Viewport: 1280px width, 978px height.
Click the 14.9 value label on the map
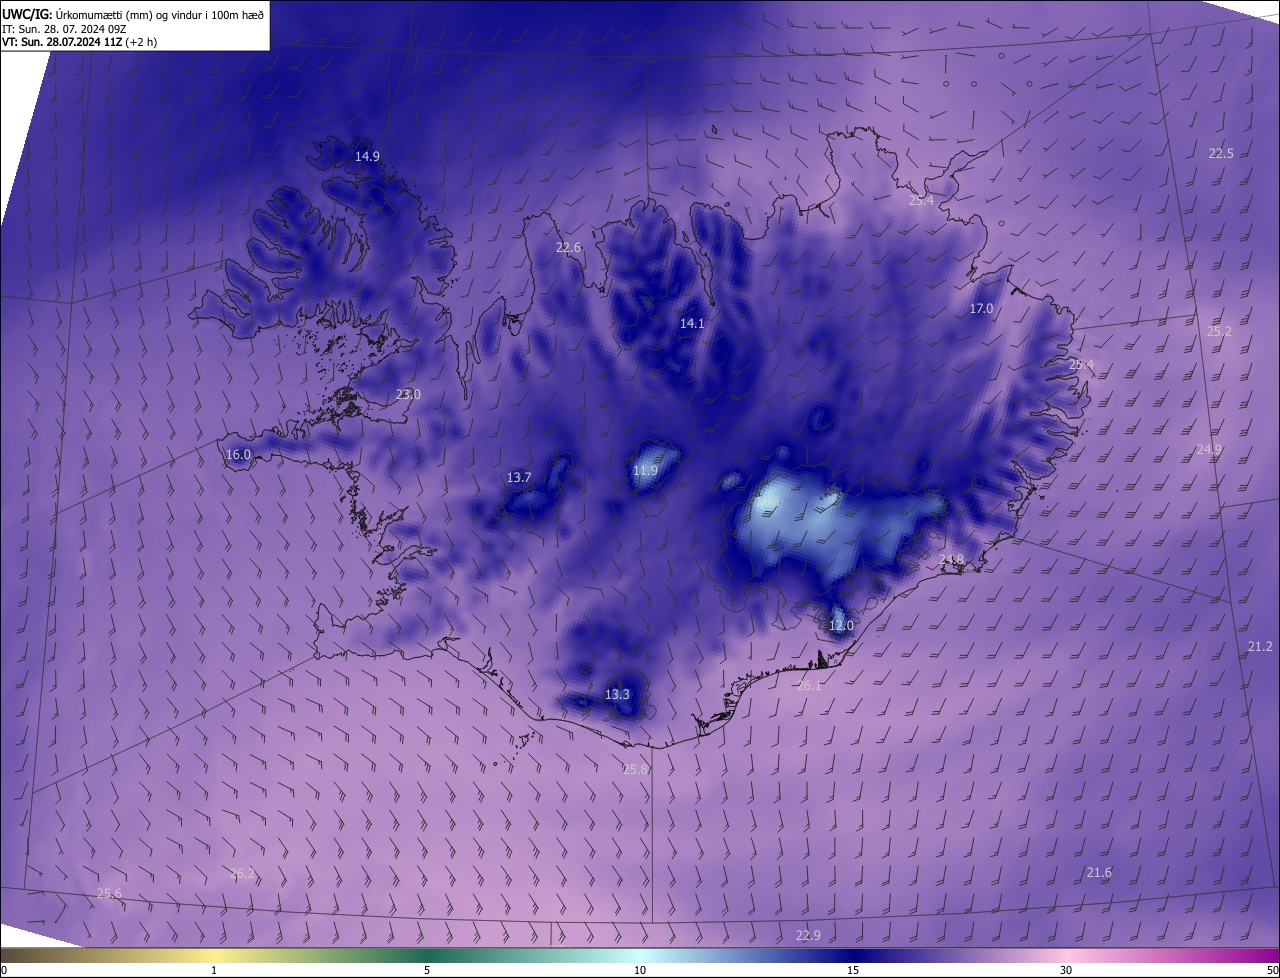368,156
